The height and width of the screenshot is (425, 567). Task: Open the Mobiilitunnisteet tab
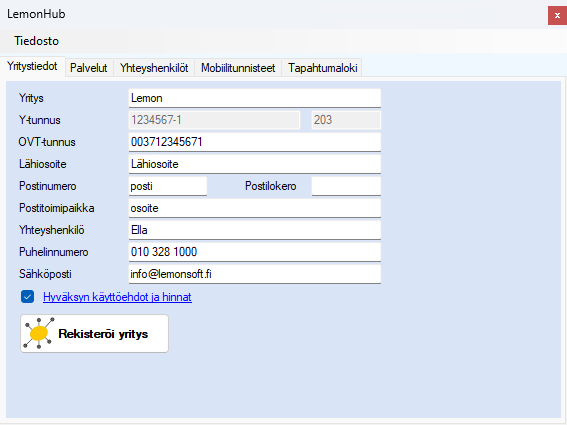[238, 68]
